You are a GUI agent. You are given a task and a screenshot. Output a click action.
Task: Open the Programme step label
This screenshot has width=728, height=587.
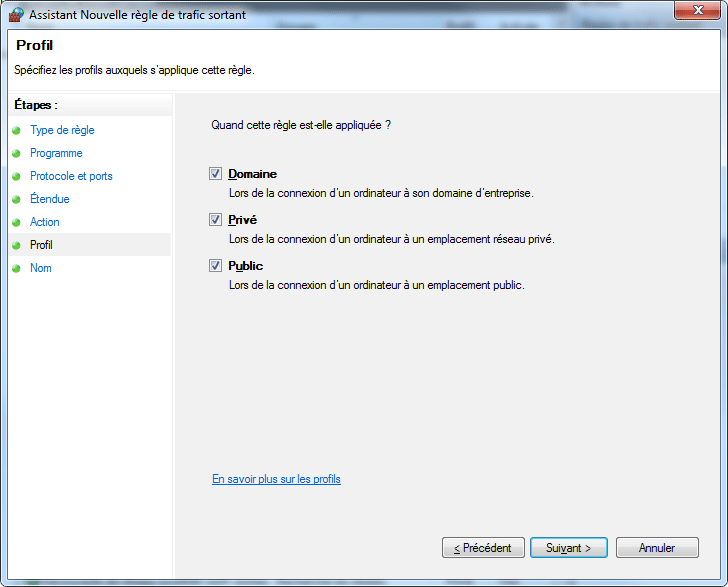point(56,153)
